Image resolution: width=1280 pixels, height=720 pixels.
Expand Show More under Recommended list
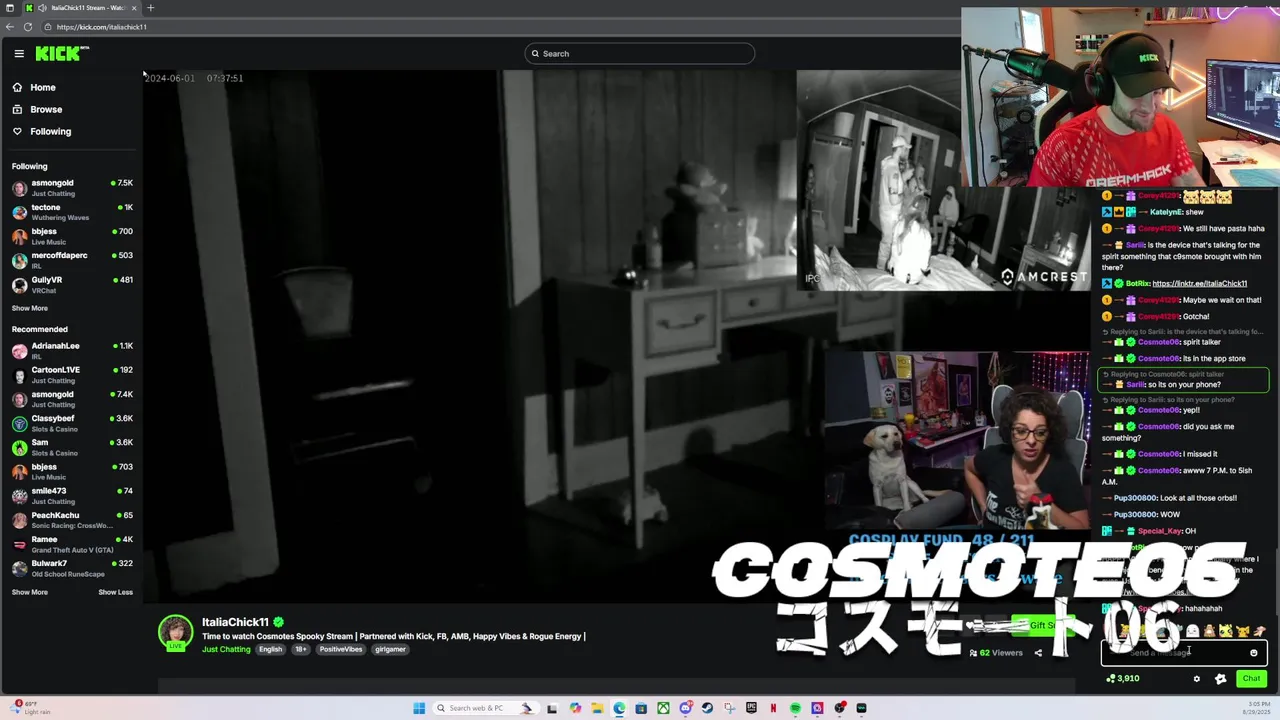click(x=30, y=592)
